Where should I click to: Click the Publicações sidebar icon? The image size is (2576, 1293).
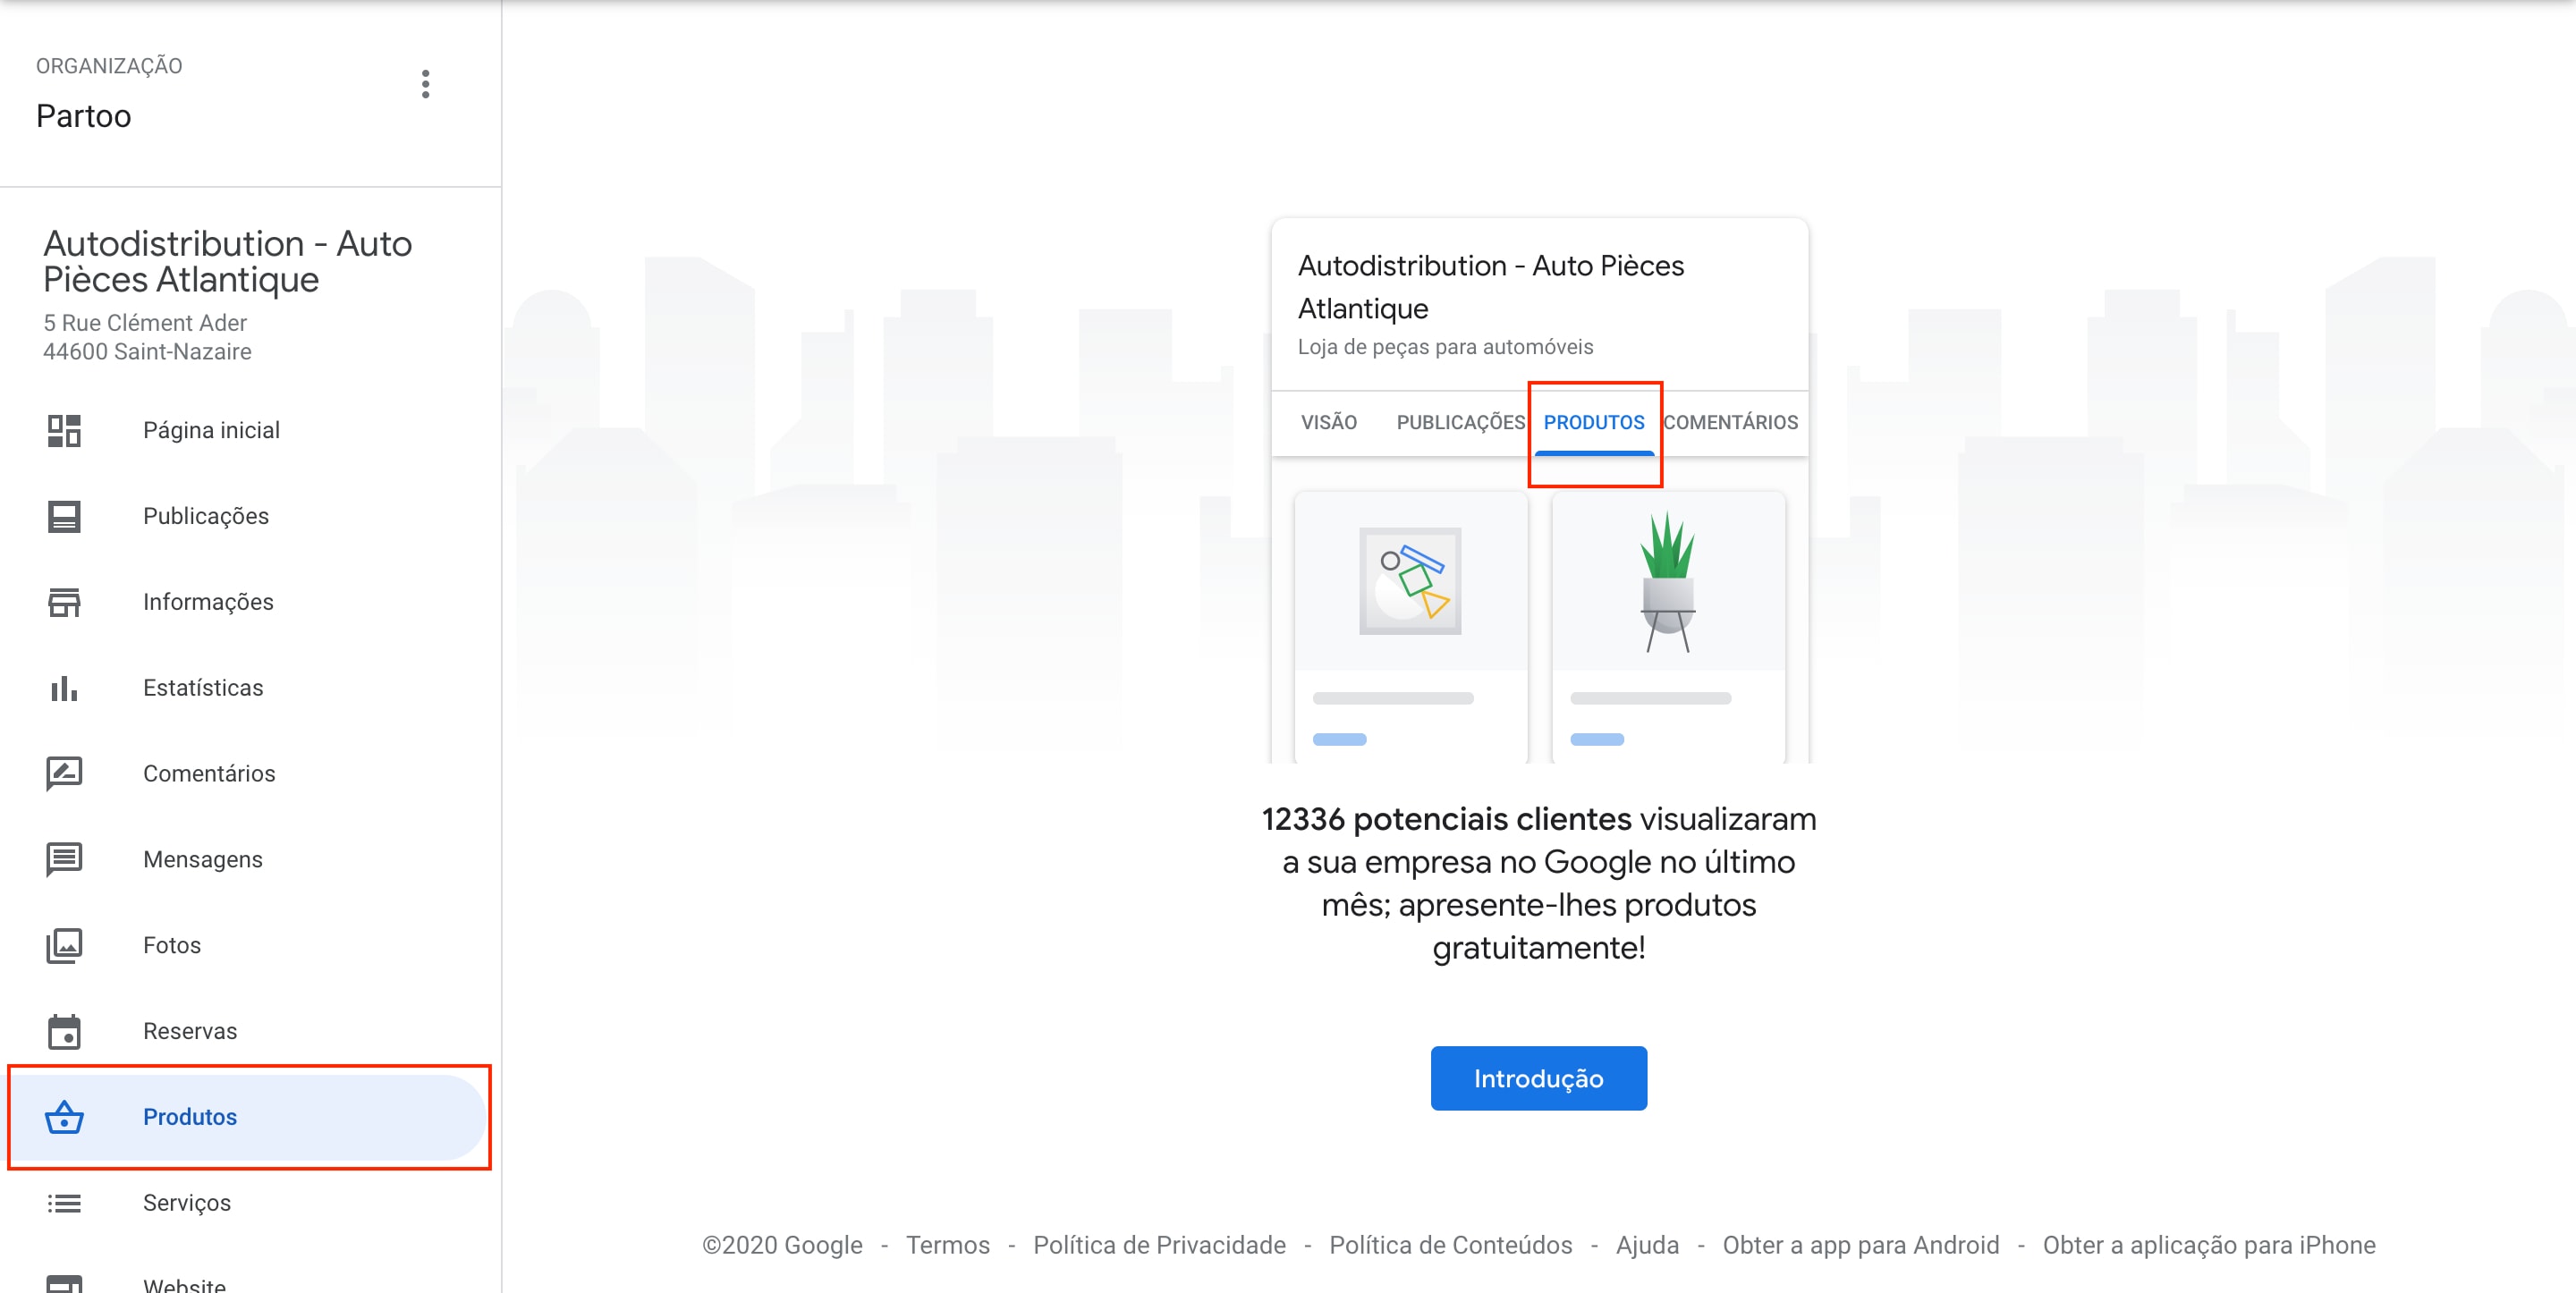(64, 516)
